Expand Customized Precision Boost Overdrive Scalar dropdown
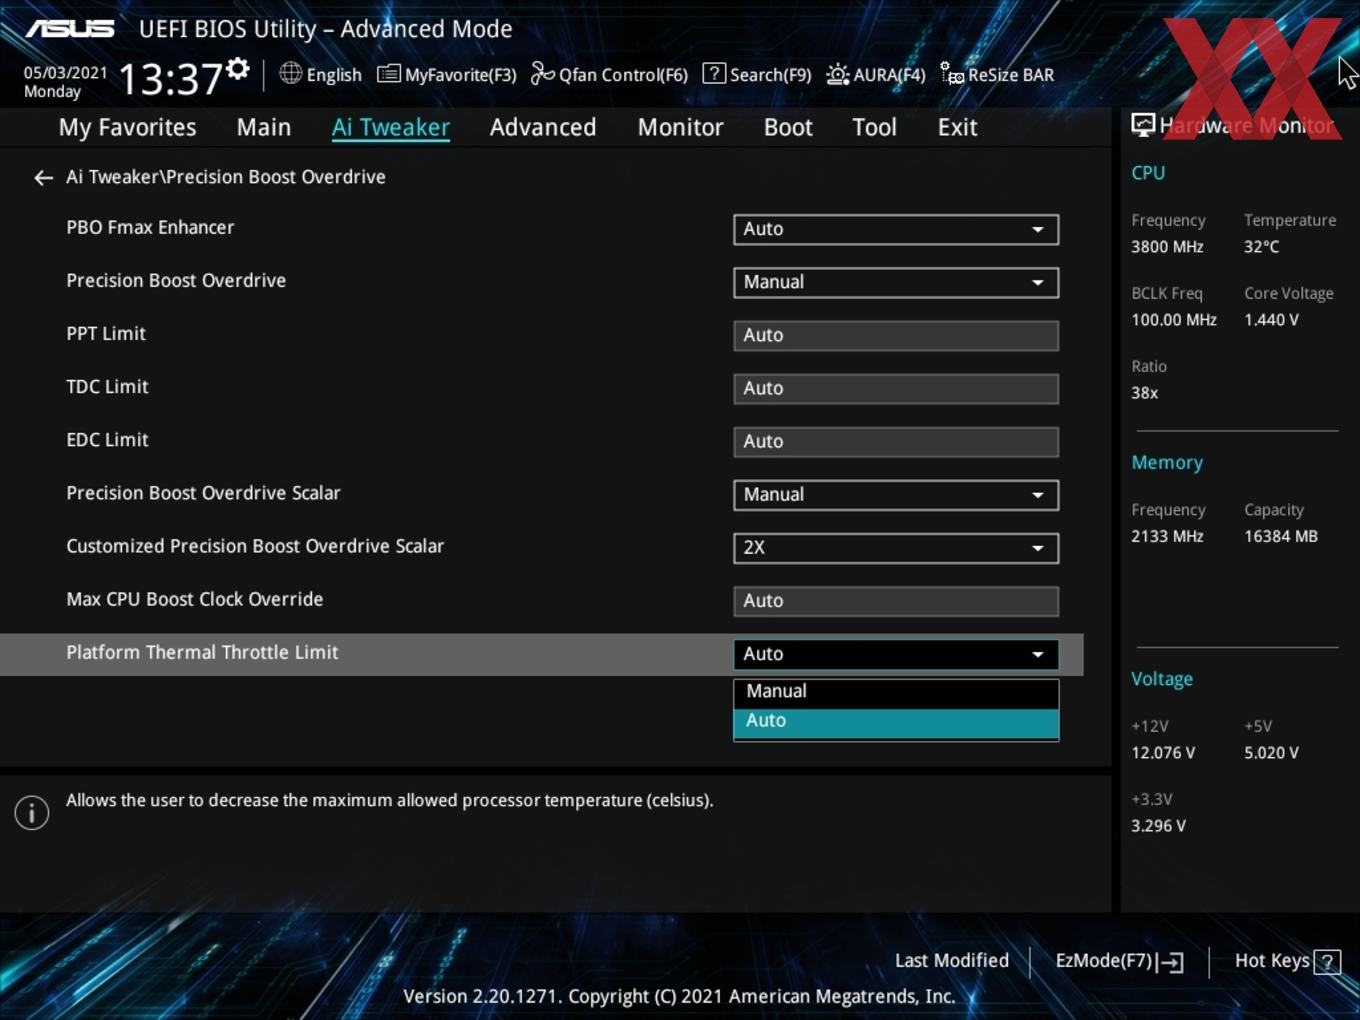This screenshot has width=1360, height=1020. [x=896, y=548]
